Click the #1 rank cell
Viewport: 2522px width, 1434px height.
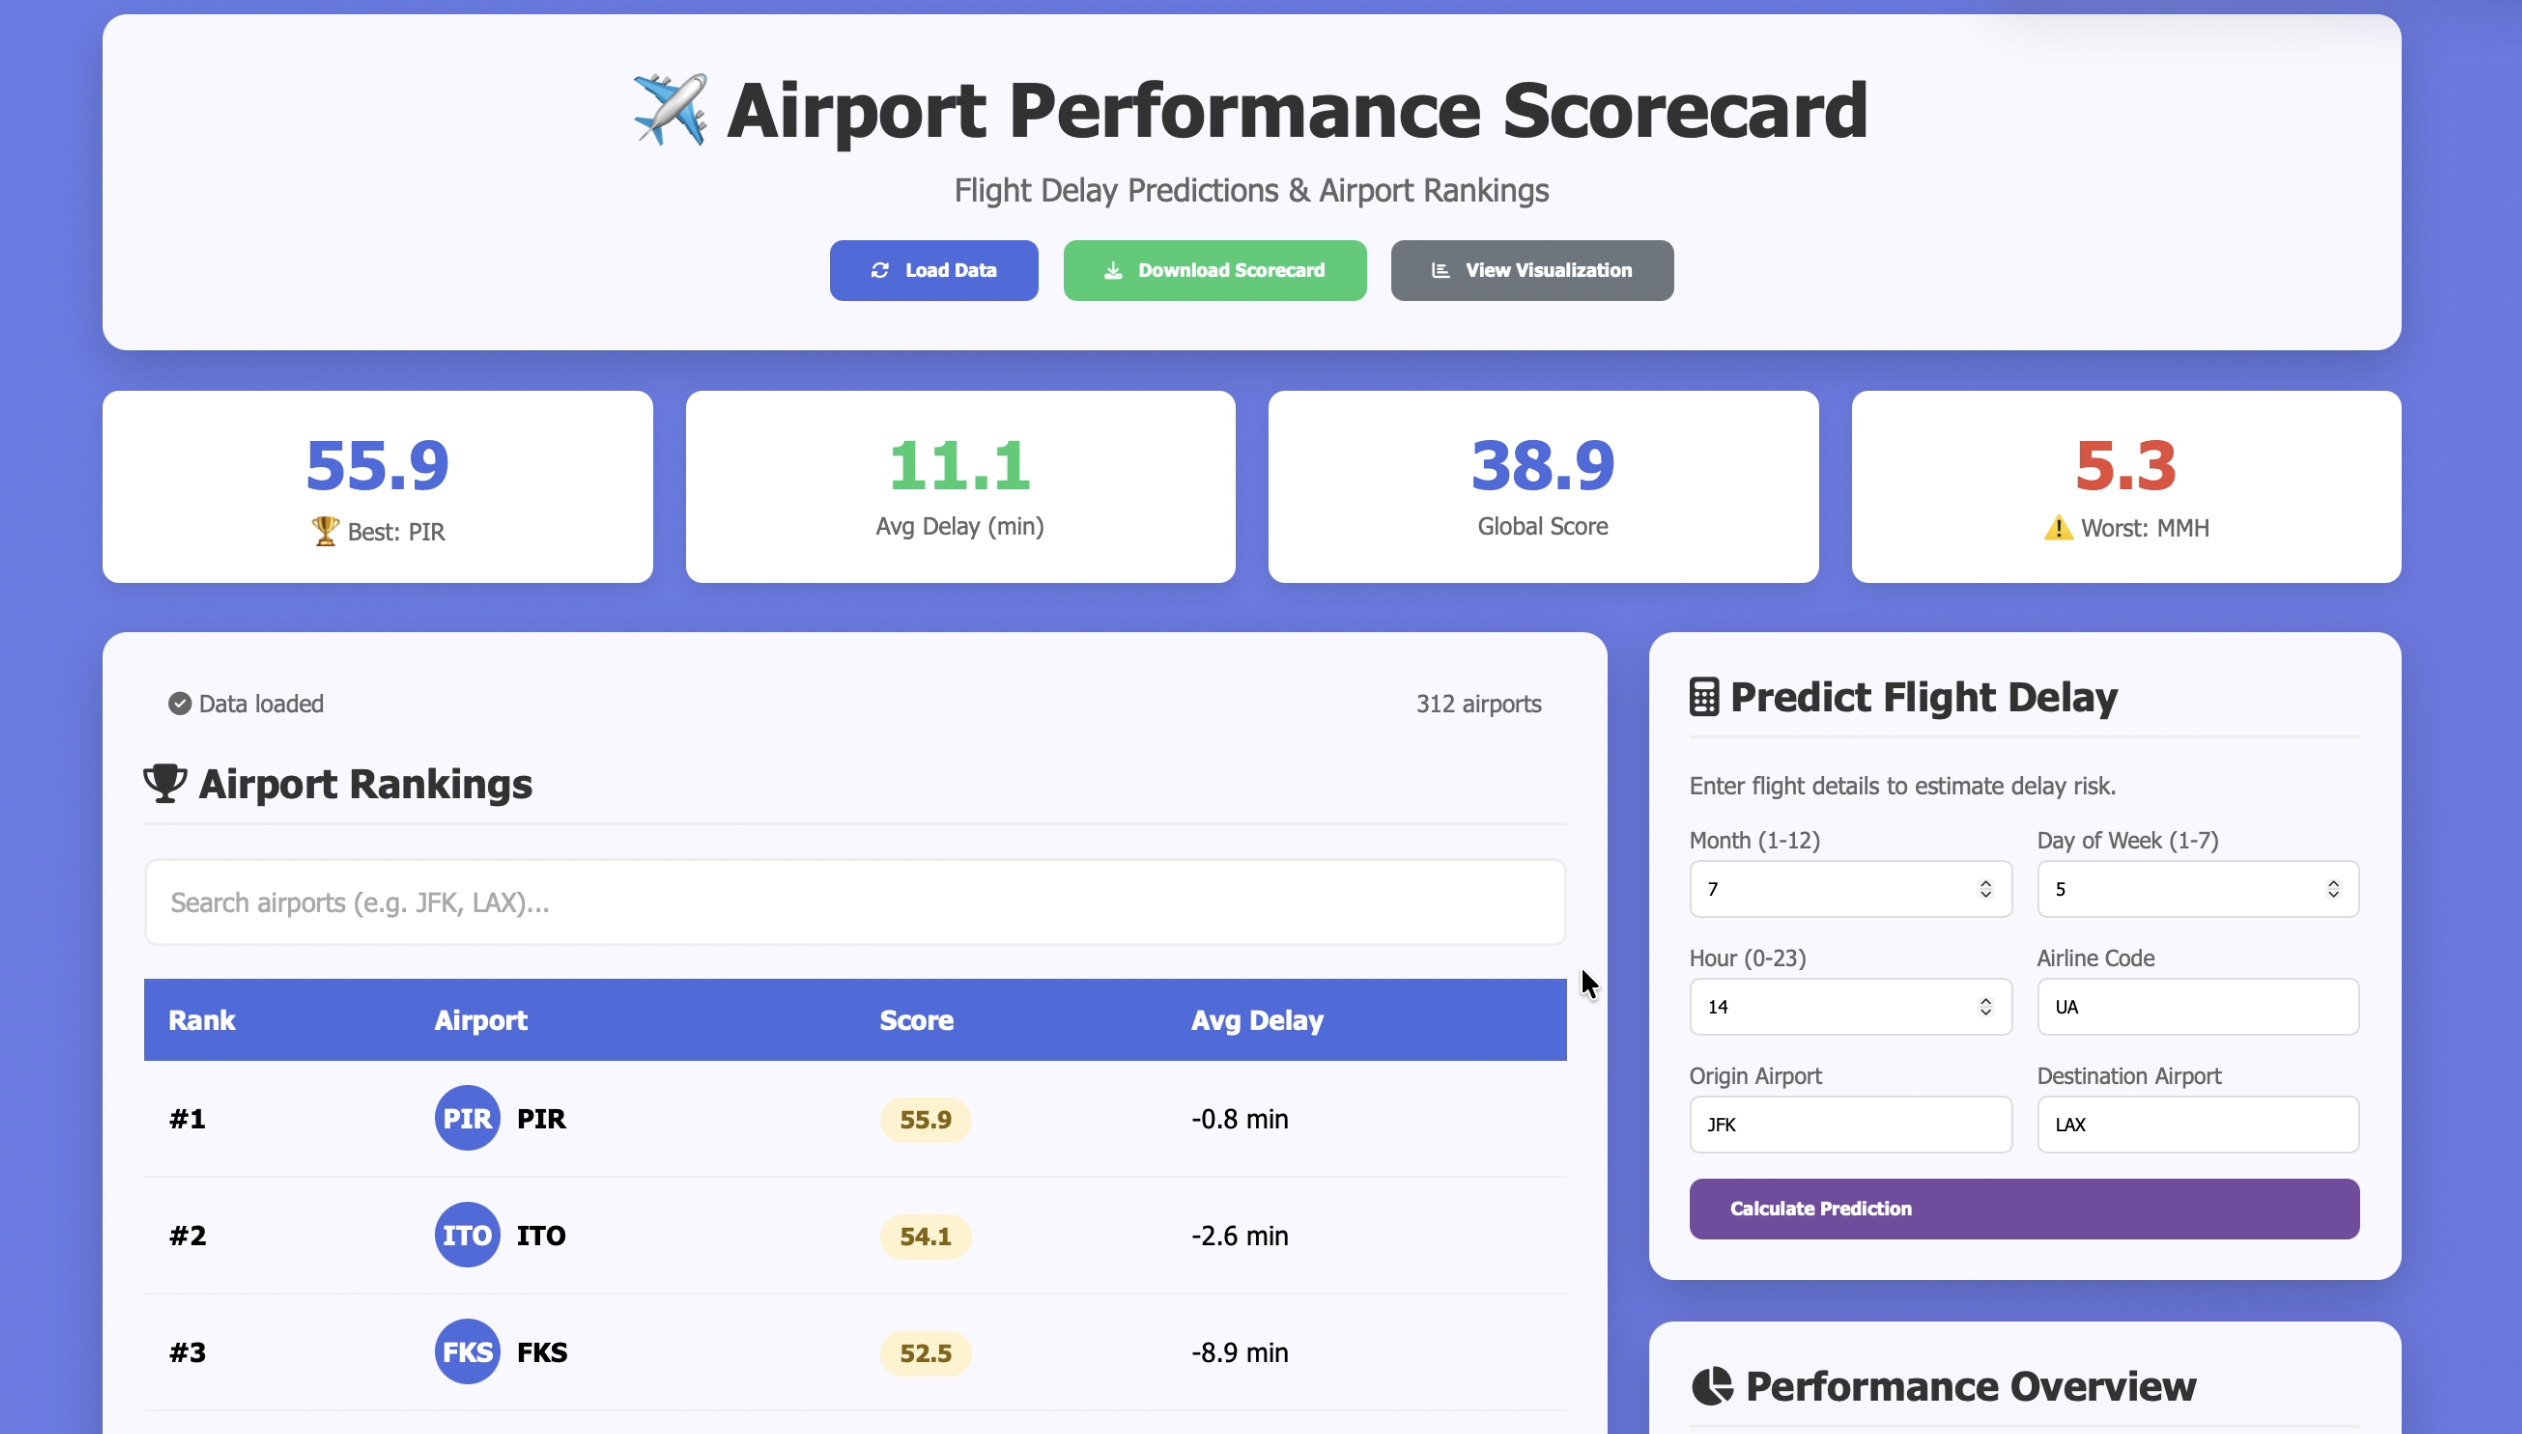187,1119
